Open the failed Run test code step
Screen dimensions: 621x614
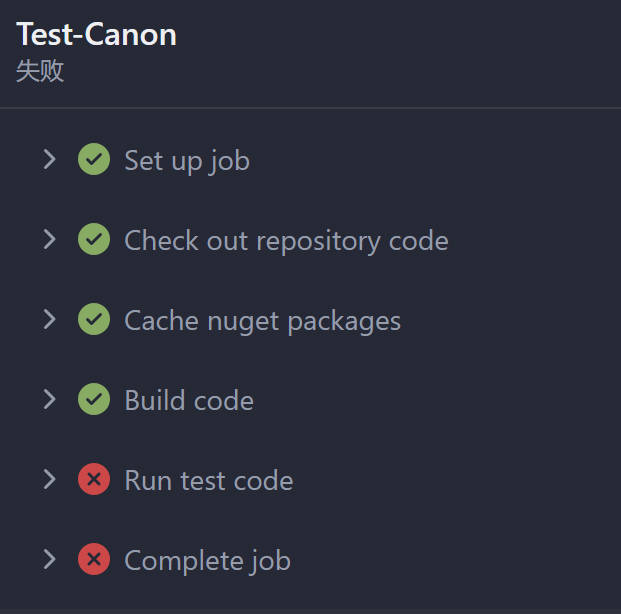pos(209,480)
